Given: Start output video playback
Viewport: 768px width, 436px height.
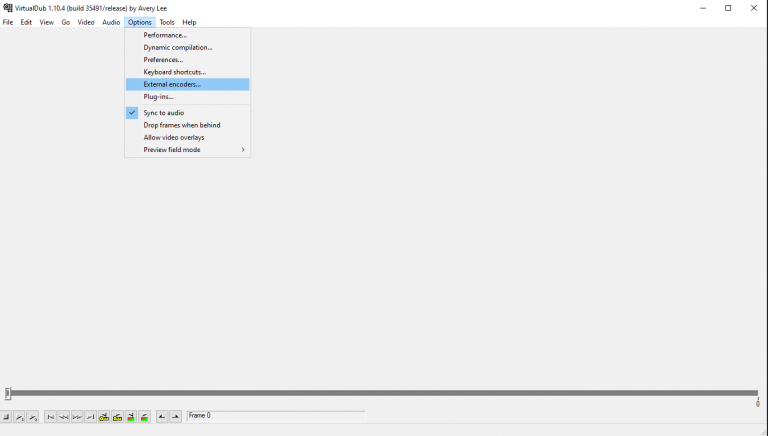Looking at the screenshot, I should tap(33, 417).
